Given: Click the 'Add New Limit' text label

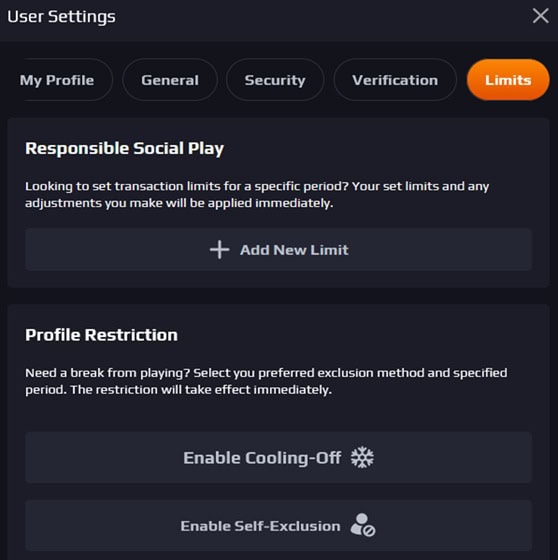Looking at the screenshot, I should [x=294, y=250].
